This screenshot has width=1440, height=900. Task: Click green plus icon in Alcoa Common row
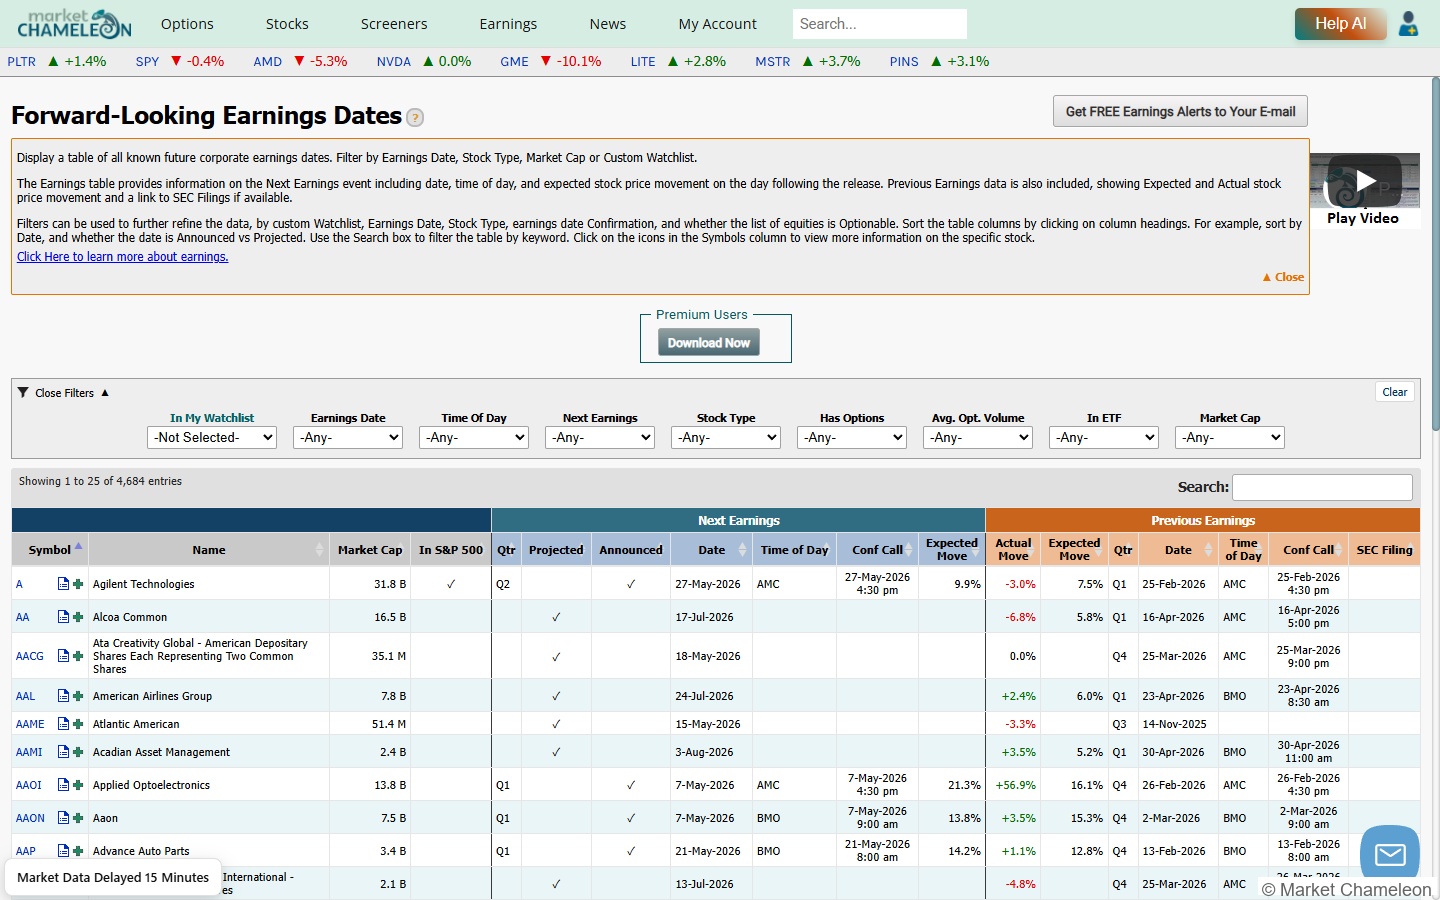pyautogui.click(x=78, y=617)
